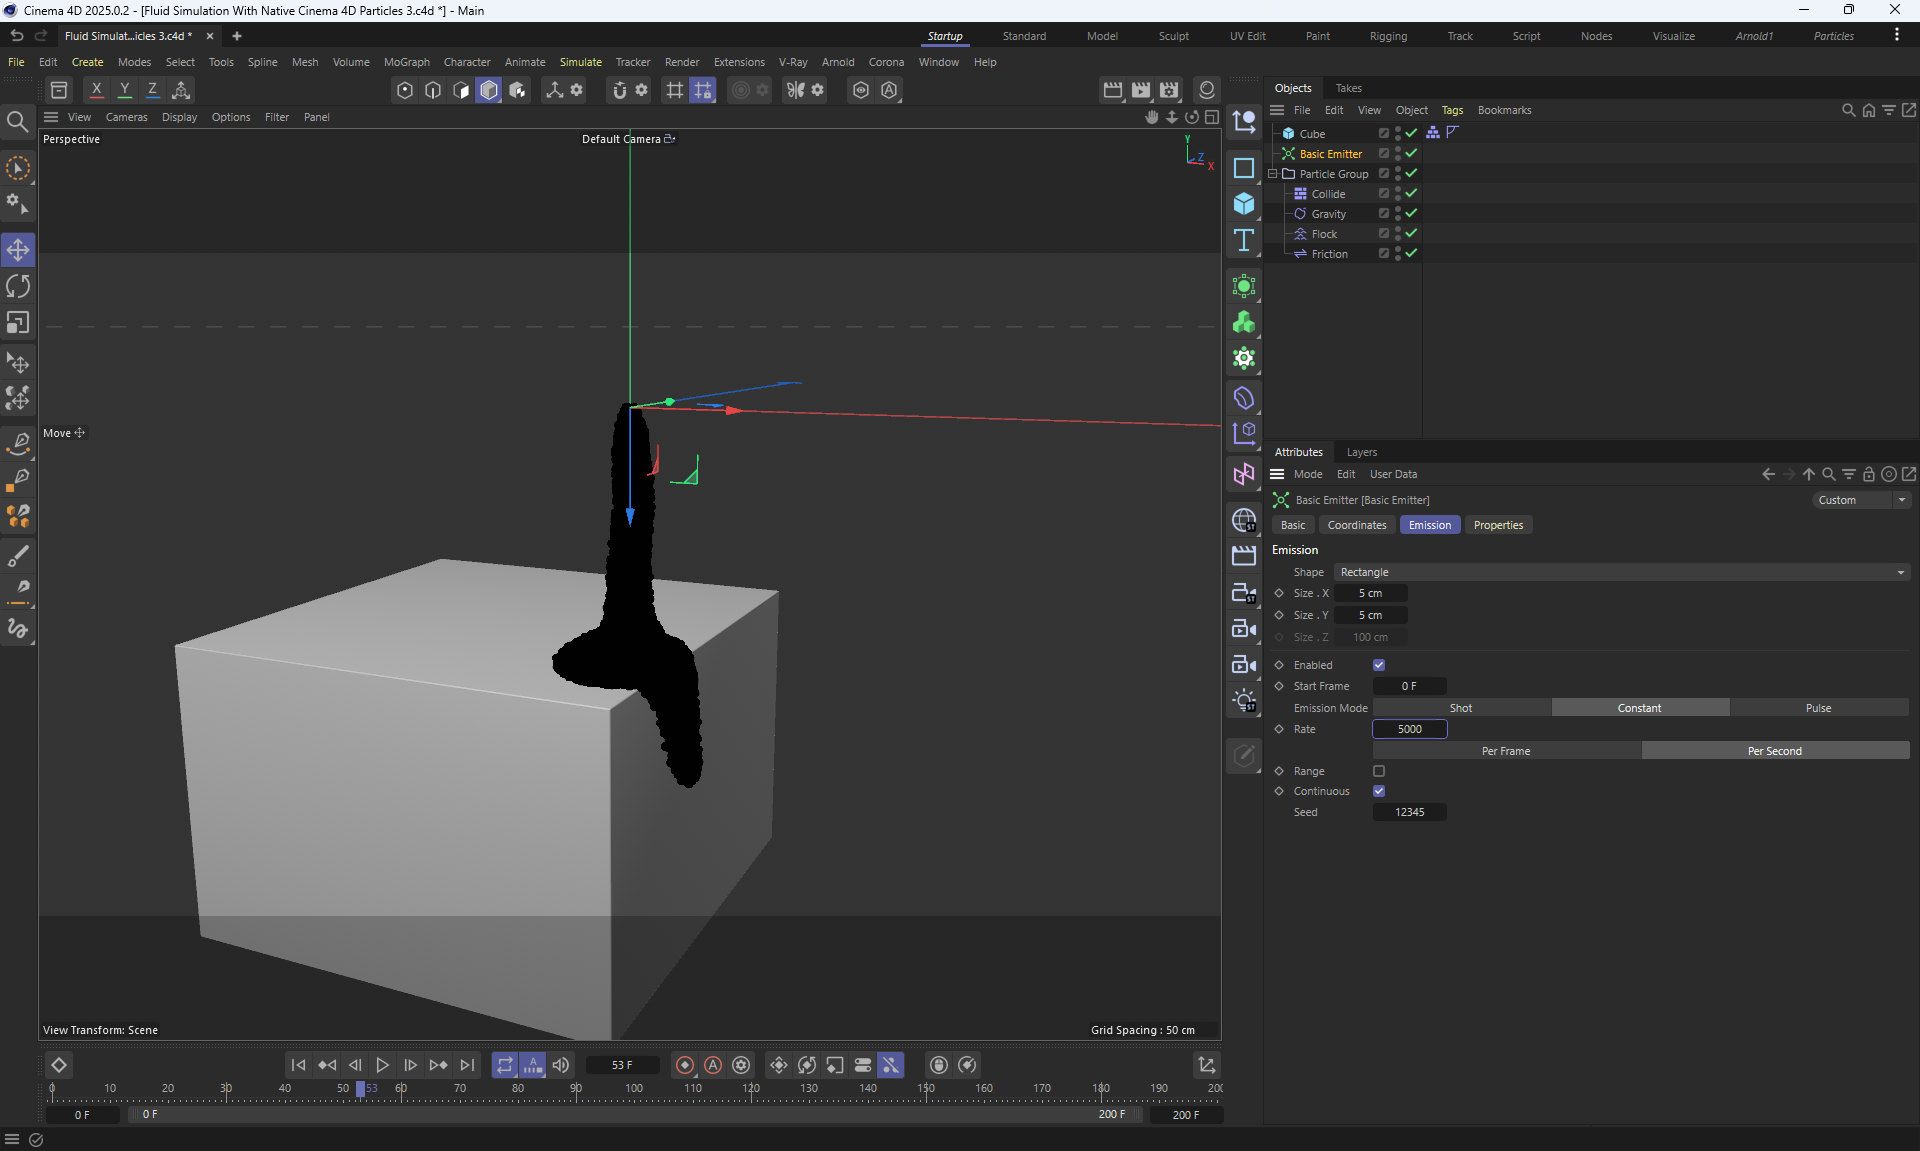The height and width of the screenshot is (1151, 1920).
Task: Click the Text spline tool icon
Action: [x=1244, y=240]
